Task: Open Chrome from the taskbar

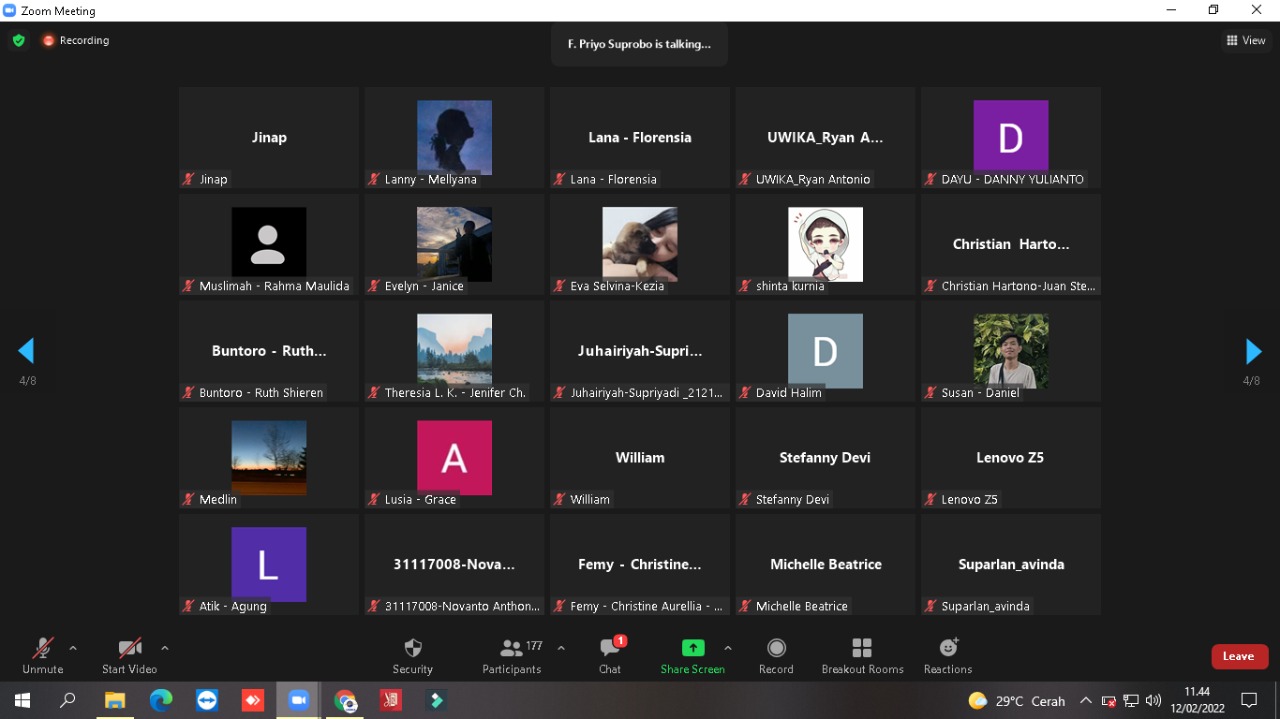Action: point(345,701)
